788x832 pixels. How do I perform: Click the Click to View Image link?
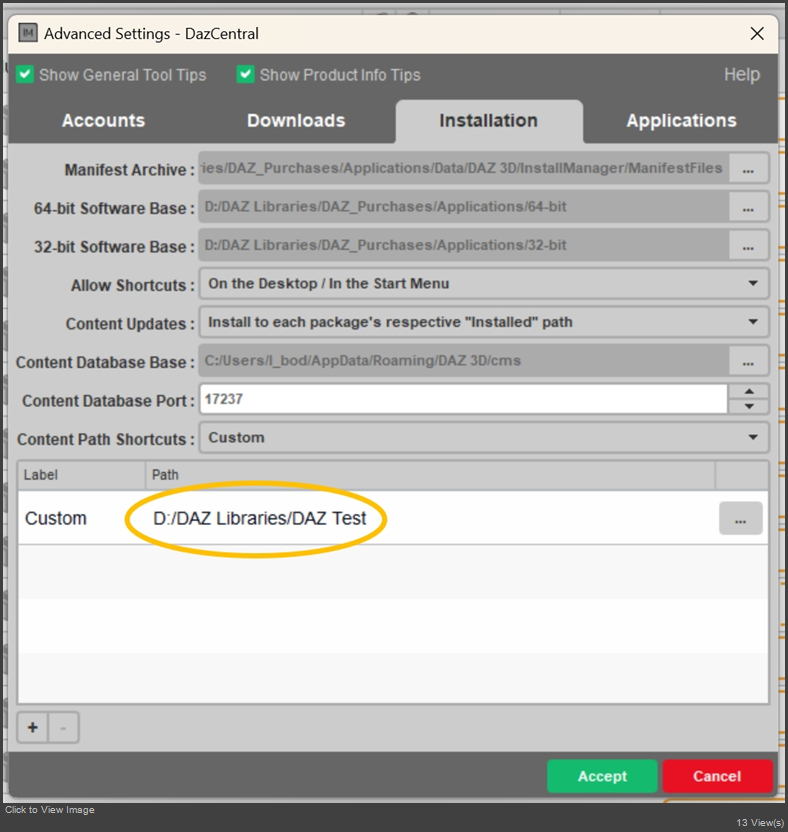[50, 810]
